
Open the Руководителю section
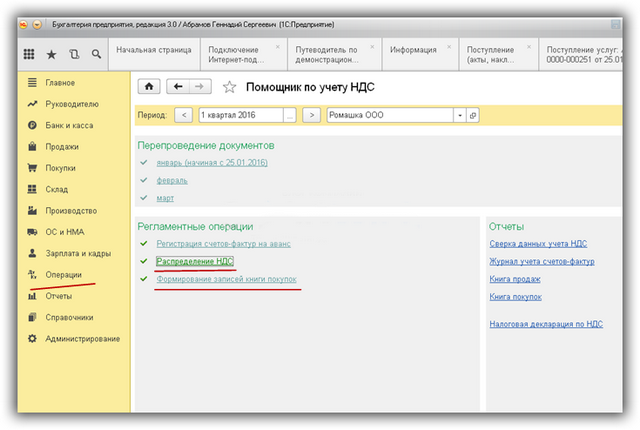pos(72,104)
